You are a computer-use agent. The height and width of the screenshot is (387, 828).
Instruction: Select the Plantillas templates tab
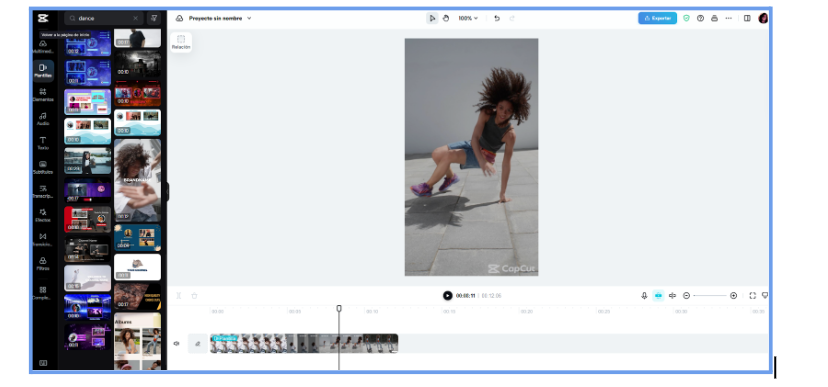43,71
